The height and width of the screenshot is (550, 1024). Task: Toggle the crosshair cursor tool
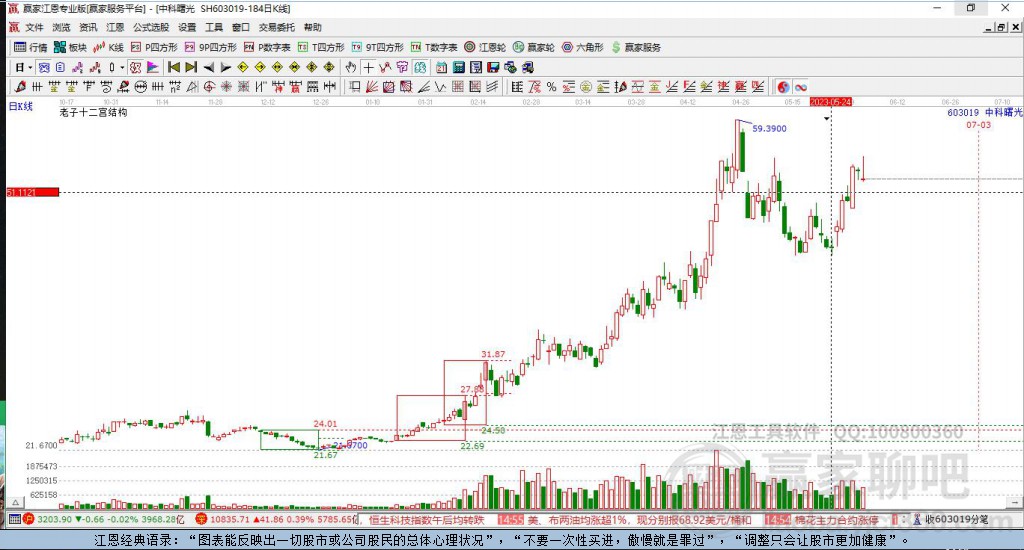coord(368,67)
